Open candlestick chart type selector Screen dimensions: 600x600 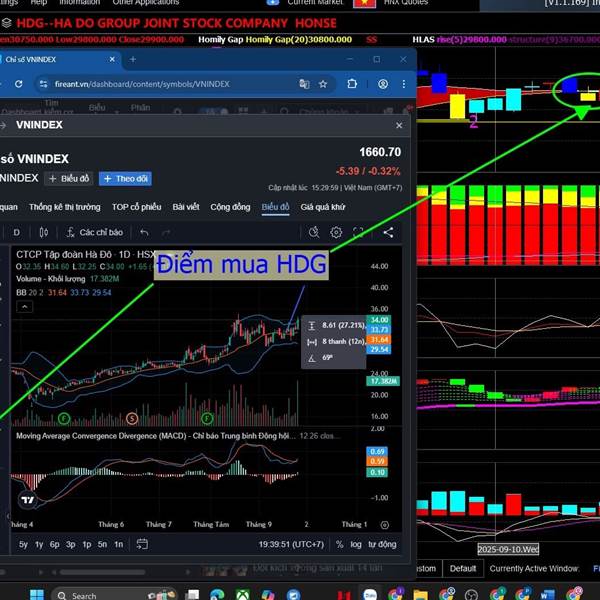point(44,232)
